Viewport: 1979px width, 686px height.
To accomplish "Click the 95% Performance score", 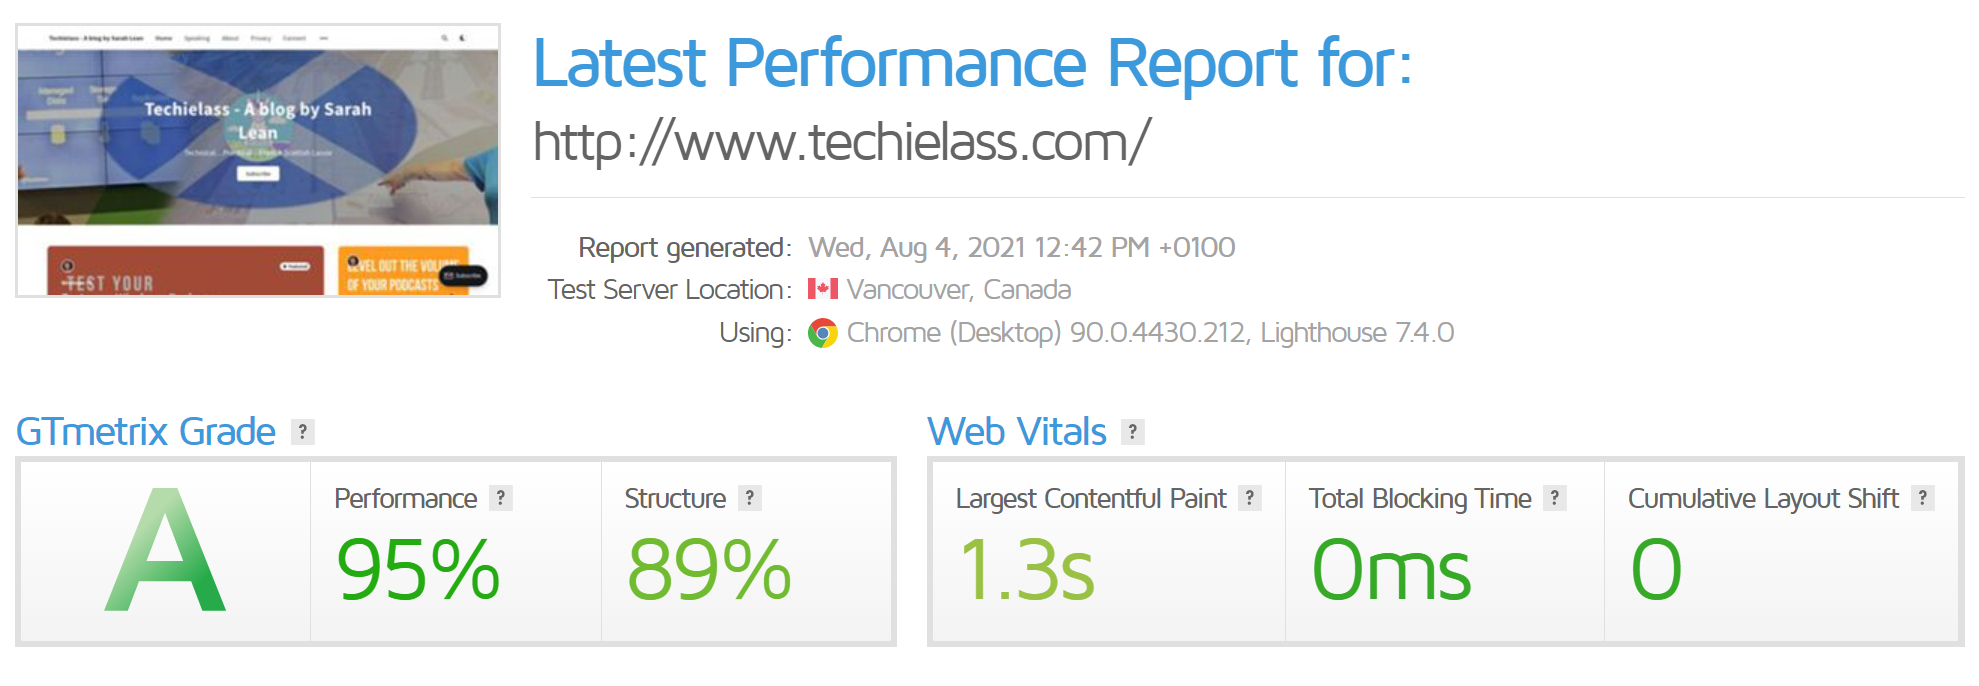I will (x=418, y=570).
